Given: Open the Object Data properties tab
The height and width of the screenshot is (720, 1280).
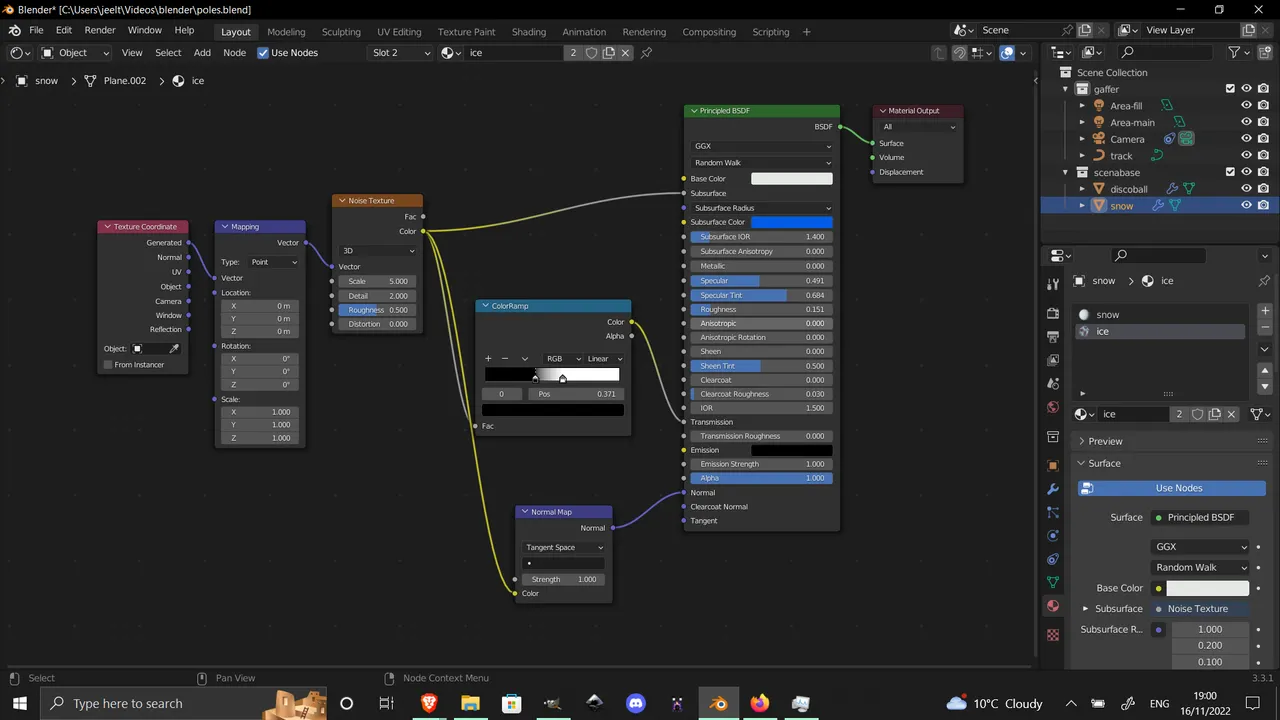Looking at the screenshot, I should [x=1053, y=583].
